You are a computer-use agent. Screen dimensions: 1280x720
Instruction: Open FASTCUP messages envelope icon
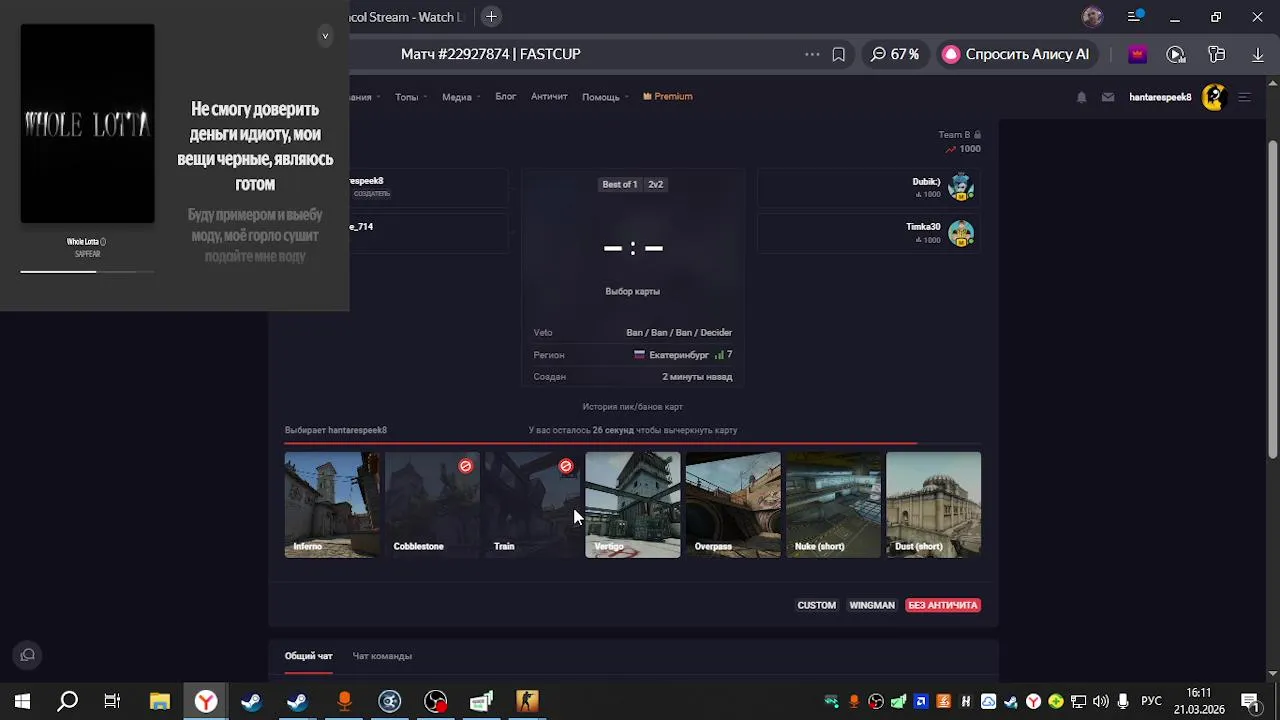point(1108,97)
